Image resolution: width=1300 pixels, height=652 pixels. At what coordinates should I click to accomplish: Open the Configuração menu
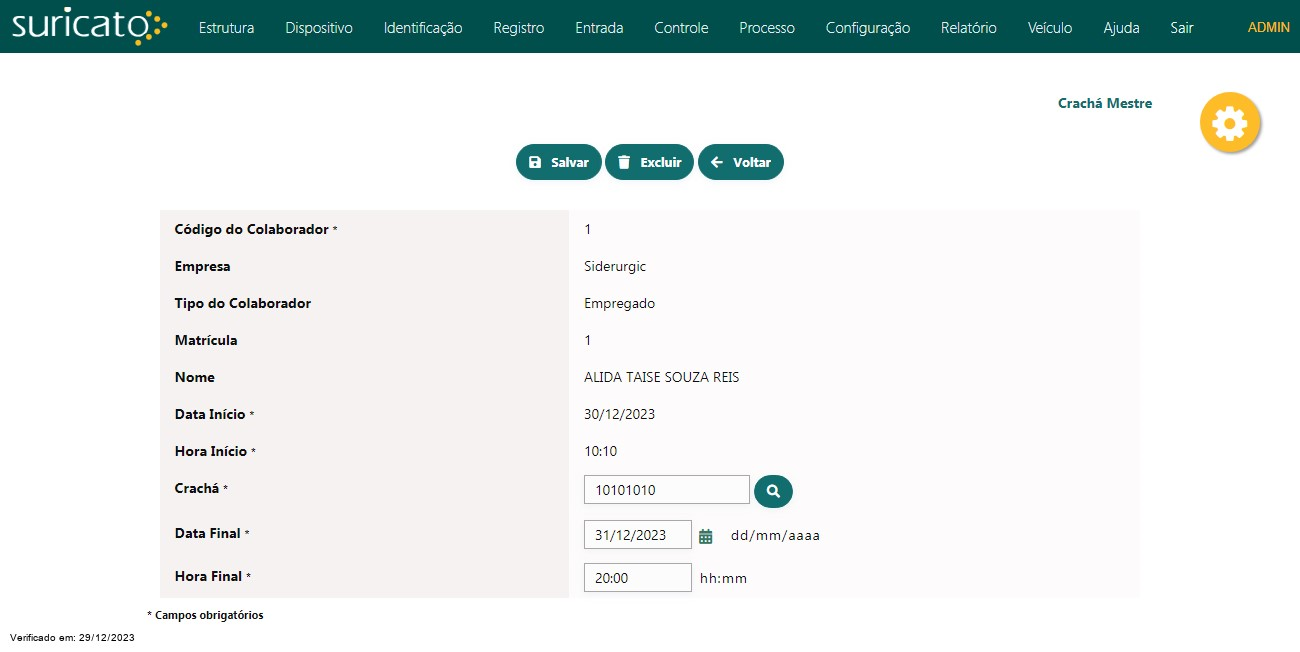coord(867,28)
